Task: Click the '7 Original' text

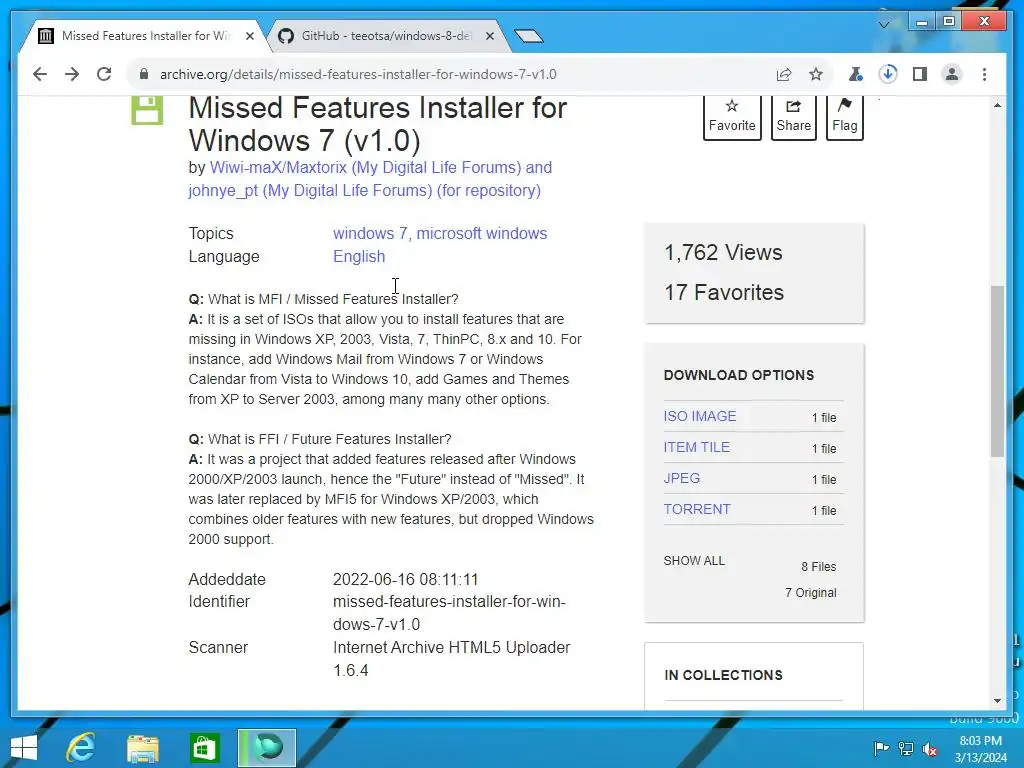Action: (x=810, y=593)
